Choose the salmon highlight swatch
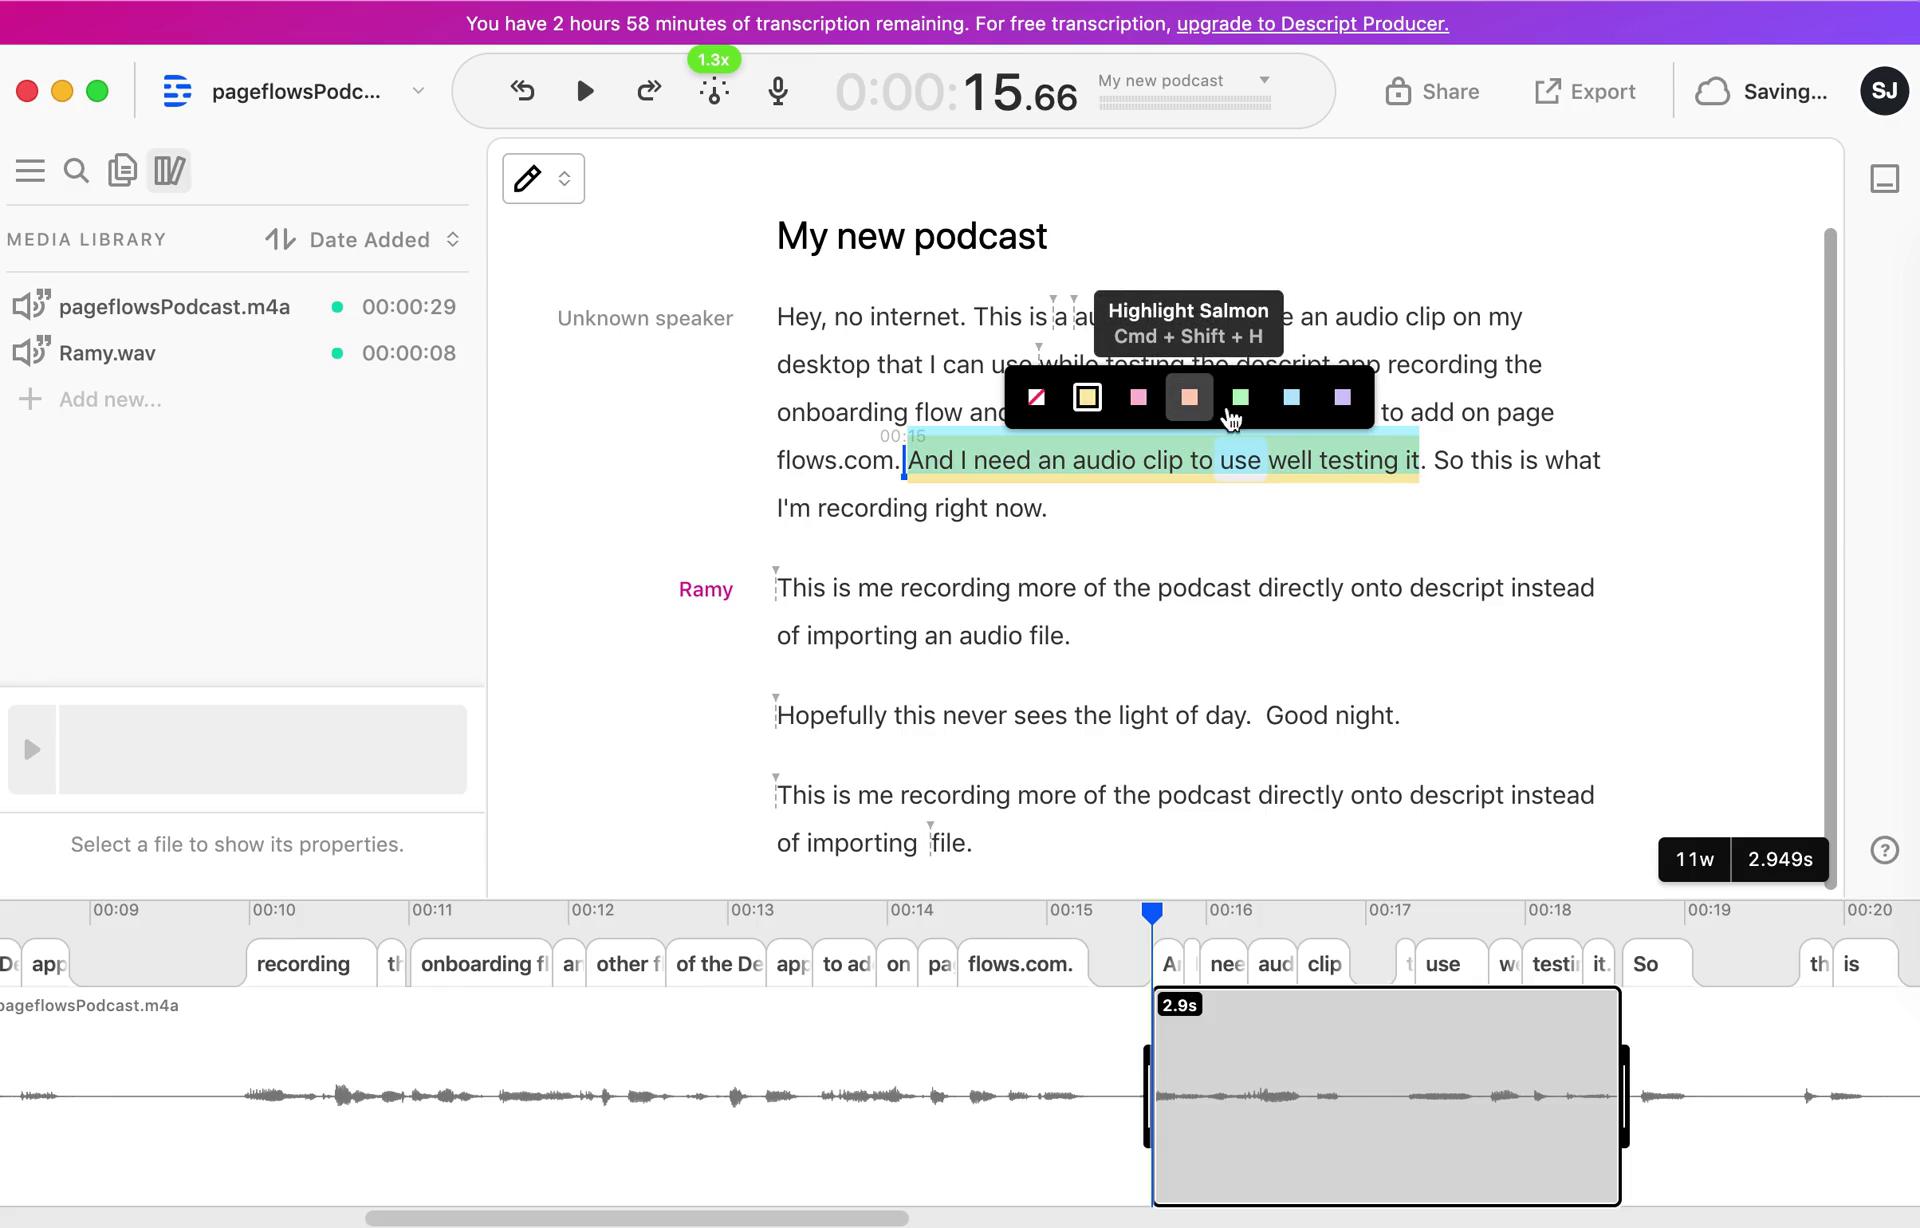The width and height of the screenshot is (1920, 1228). [x=1189, y=398]
